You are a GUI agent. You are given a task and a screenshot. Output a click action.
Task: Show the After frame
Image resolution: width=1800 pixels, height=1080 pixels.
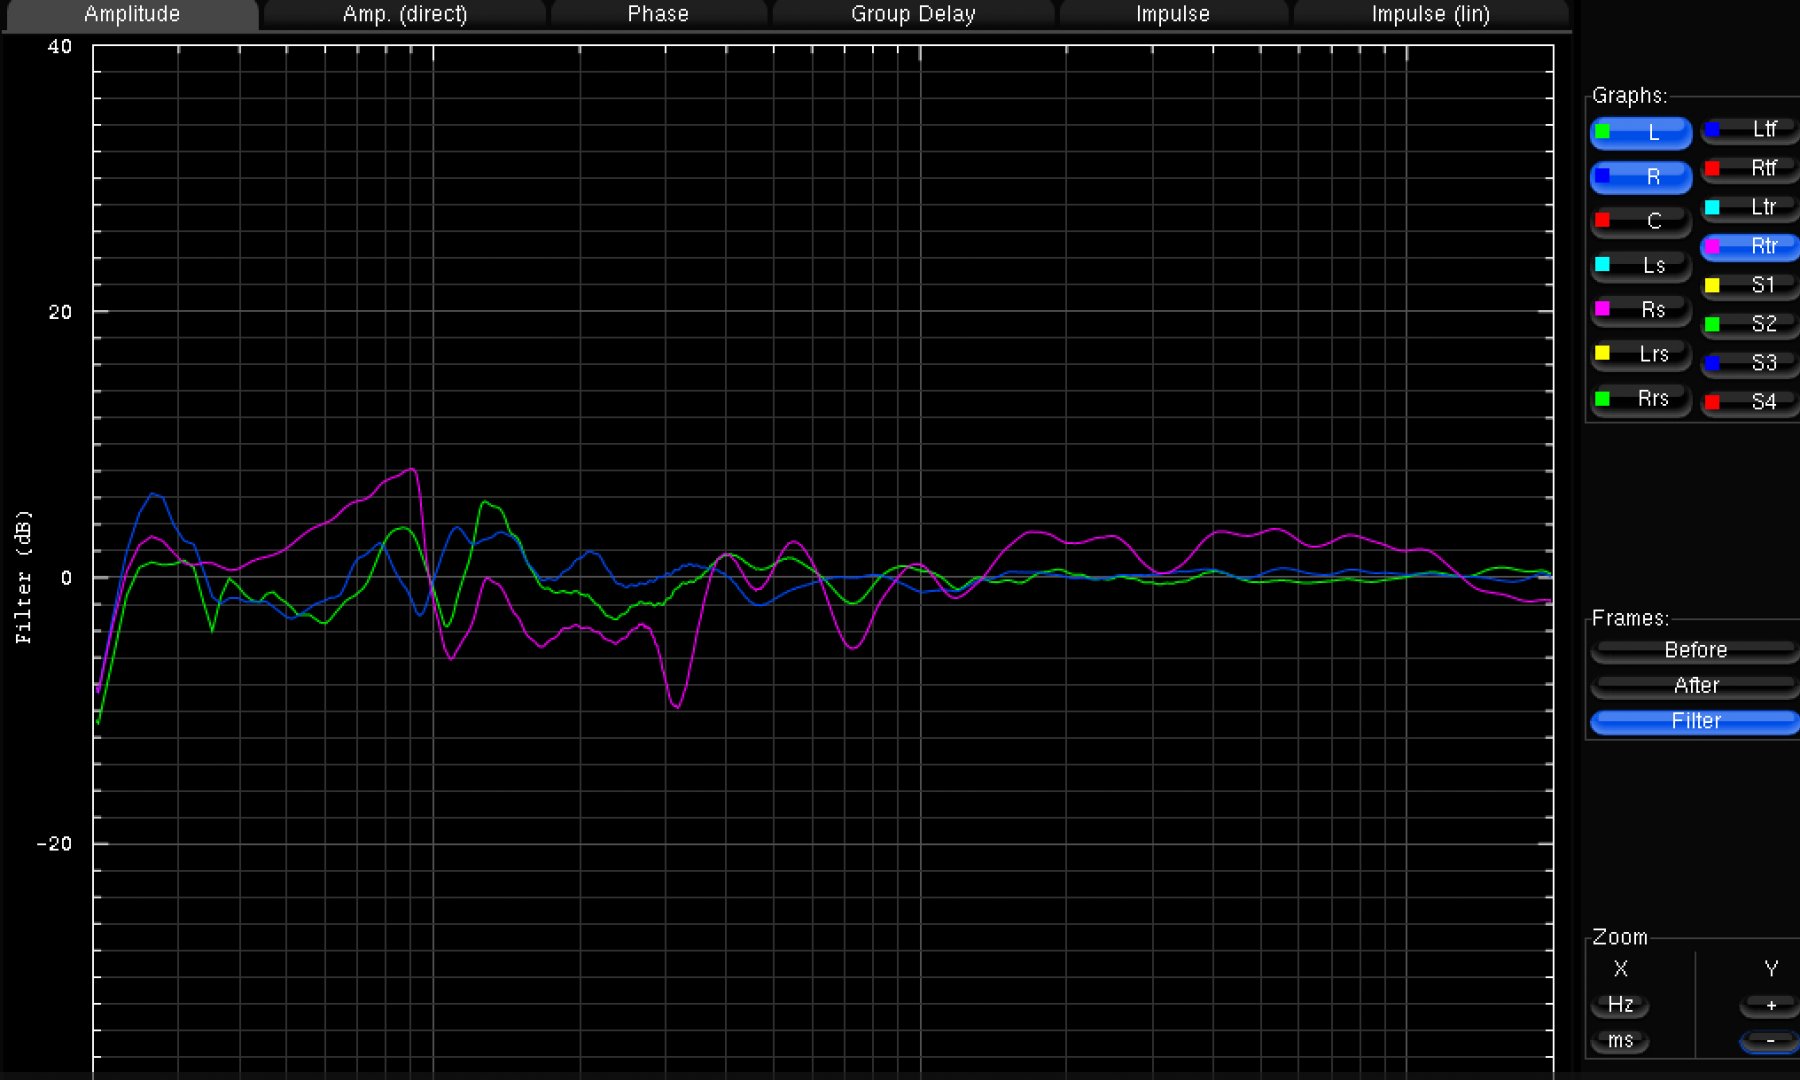click(1695, 686)
